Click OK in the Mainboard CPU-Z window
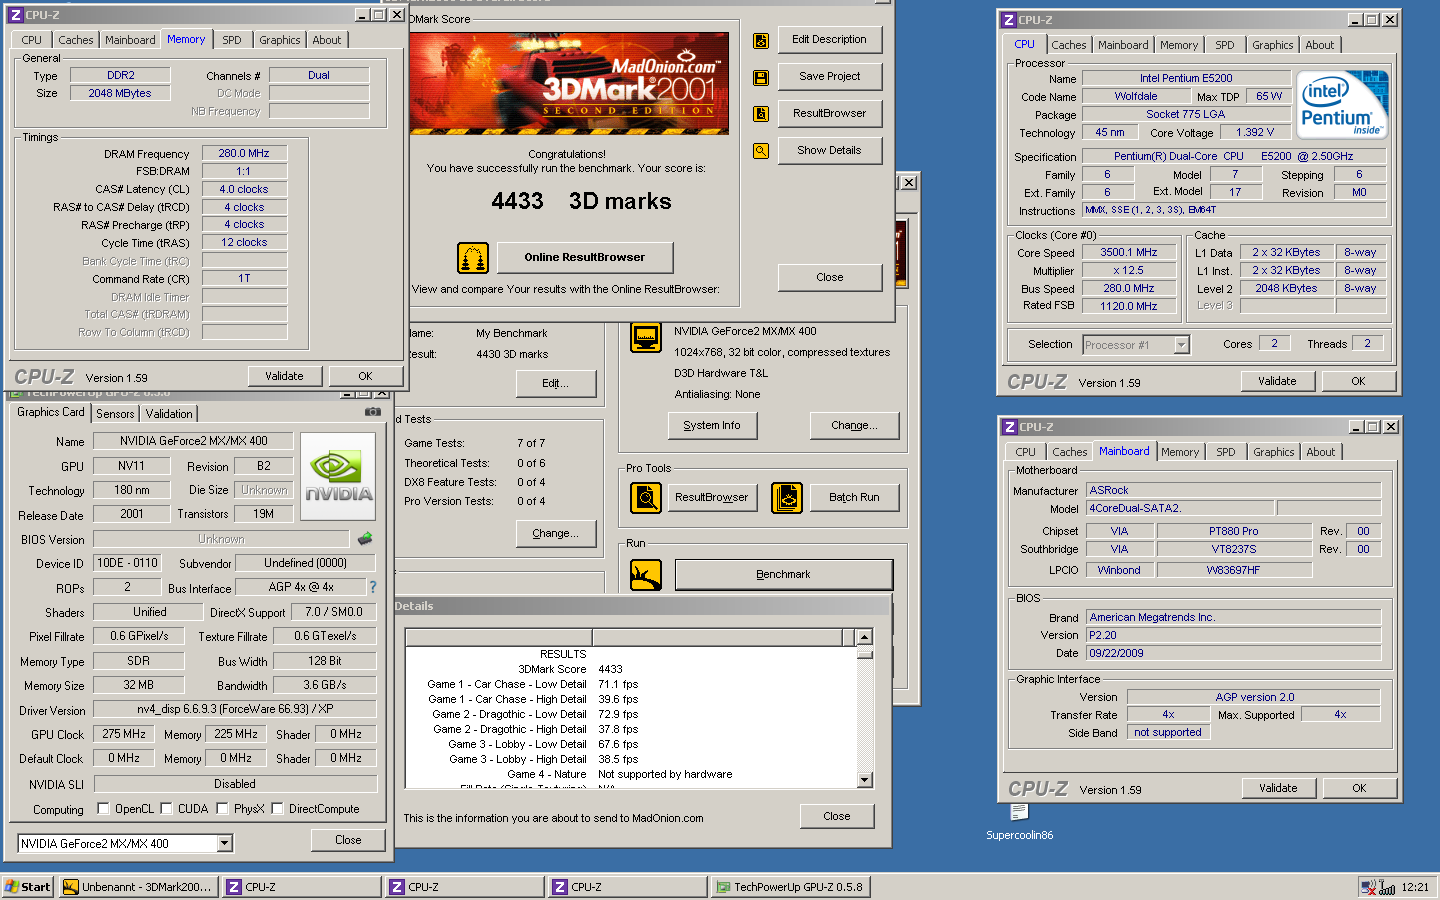1440x900 pixels. (x=1359, y=788)
